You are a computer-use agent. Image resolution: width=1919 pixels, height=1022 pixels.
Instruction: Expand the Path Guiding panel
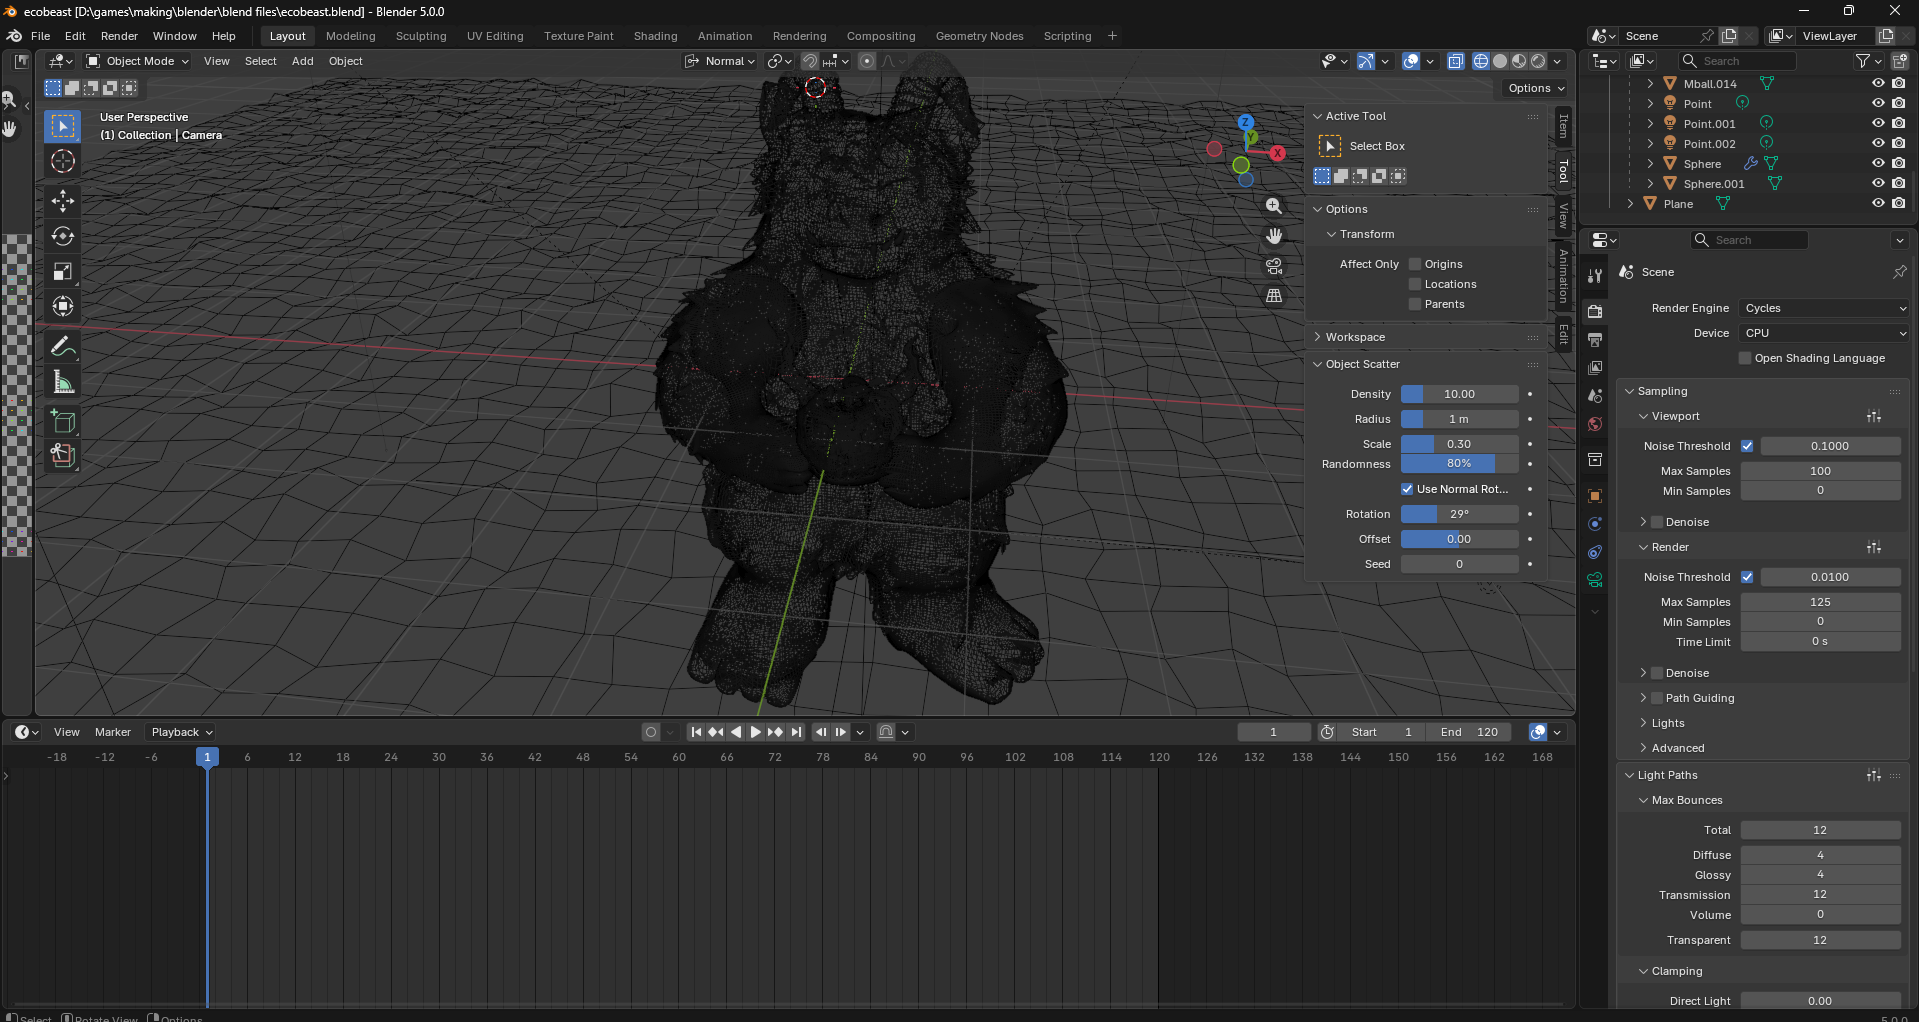tap(1643, 698)
